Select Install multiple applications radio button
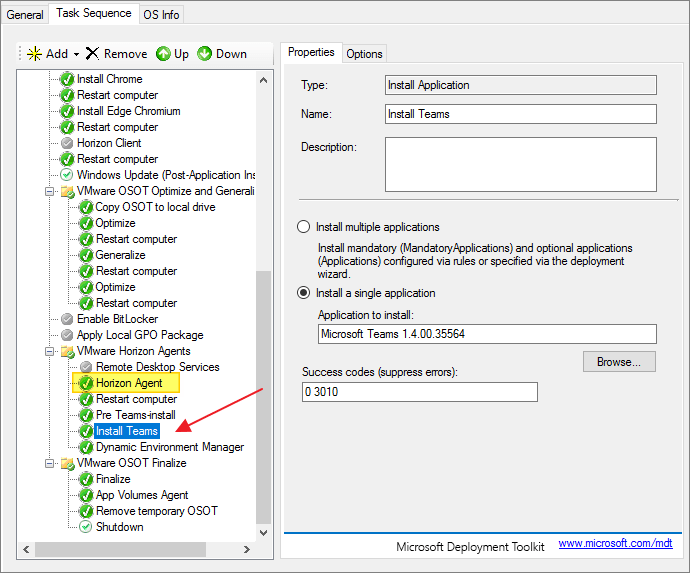This screenshot has width=690, height=573. pos(304,227)
